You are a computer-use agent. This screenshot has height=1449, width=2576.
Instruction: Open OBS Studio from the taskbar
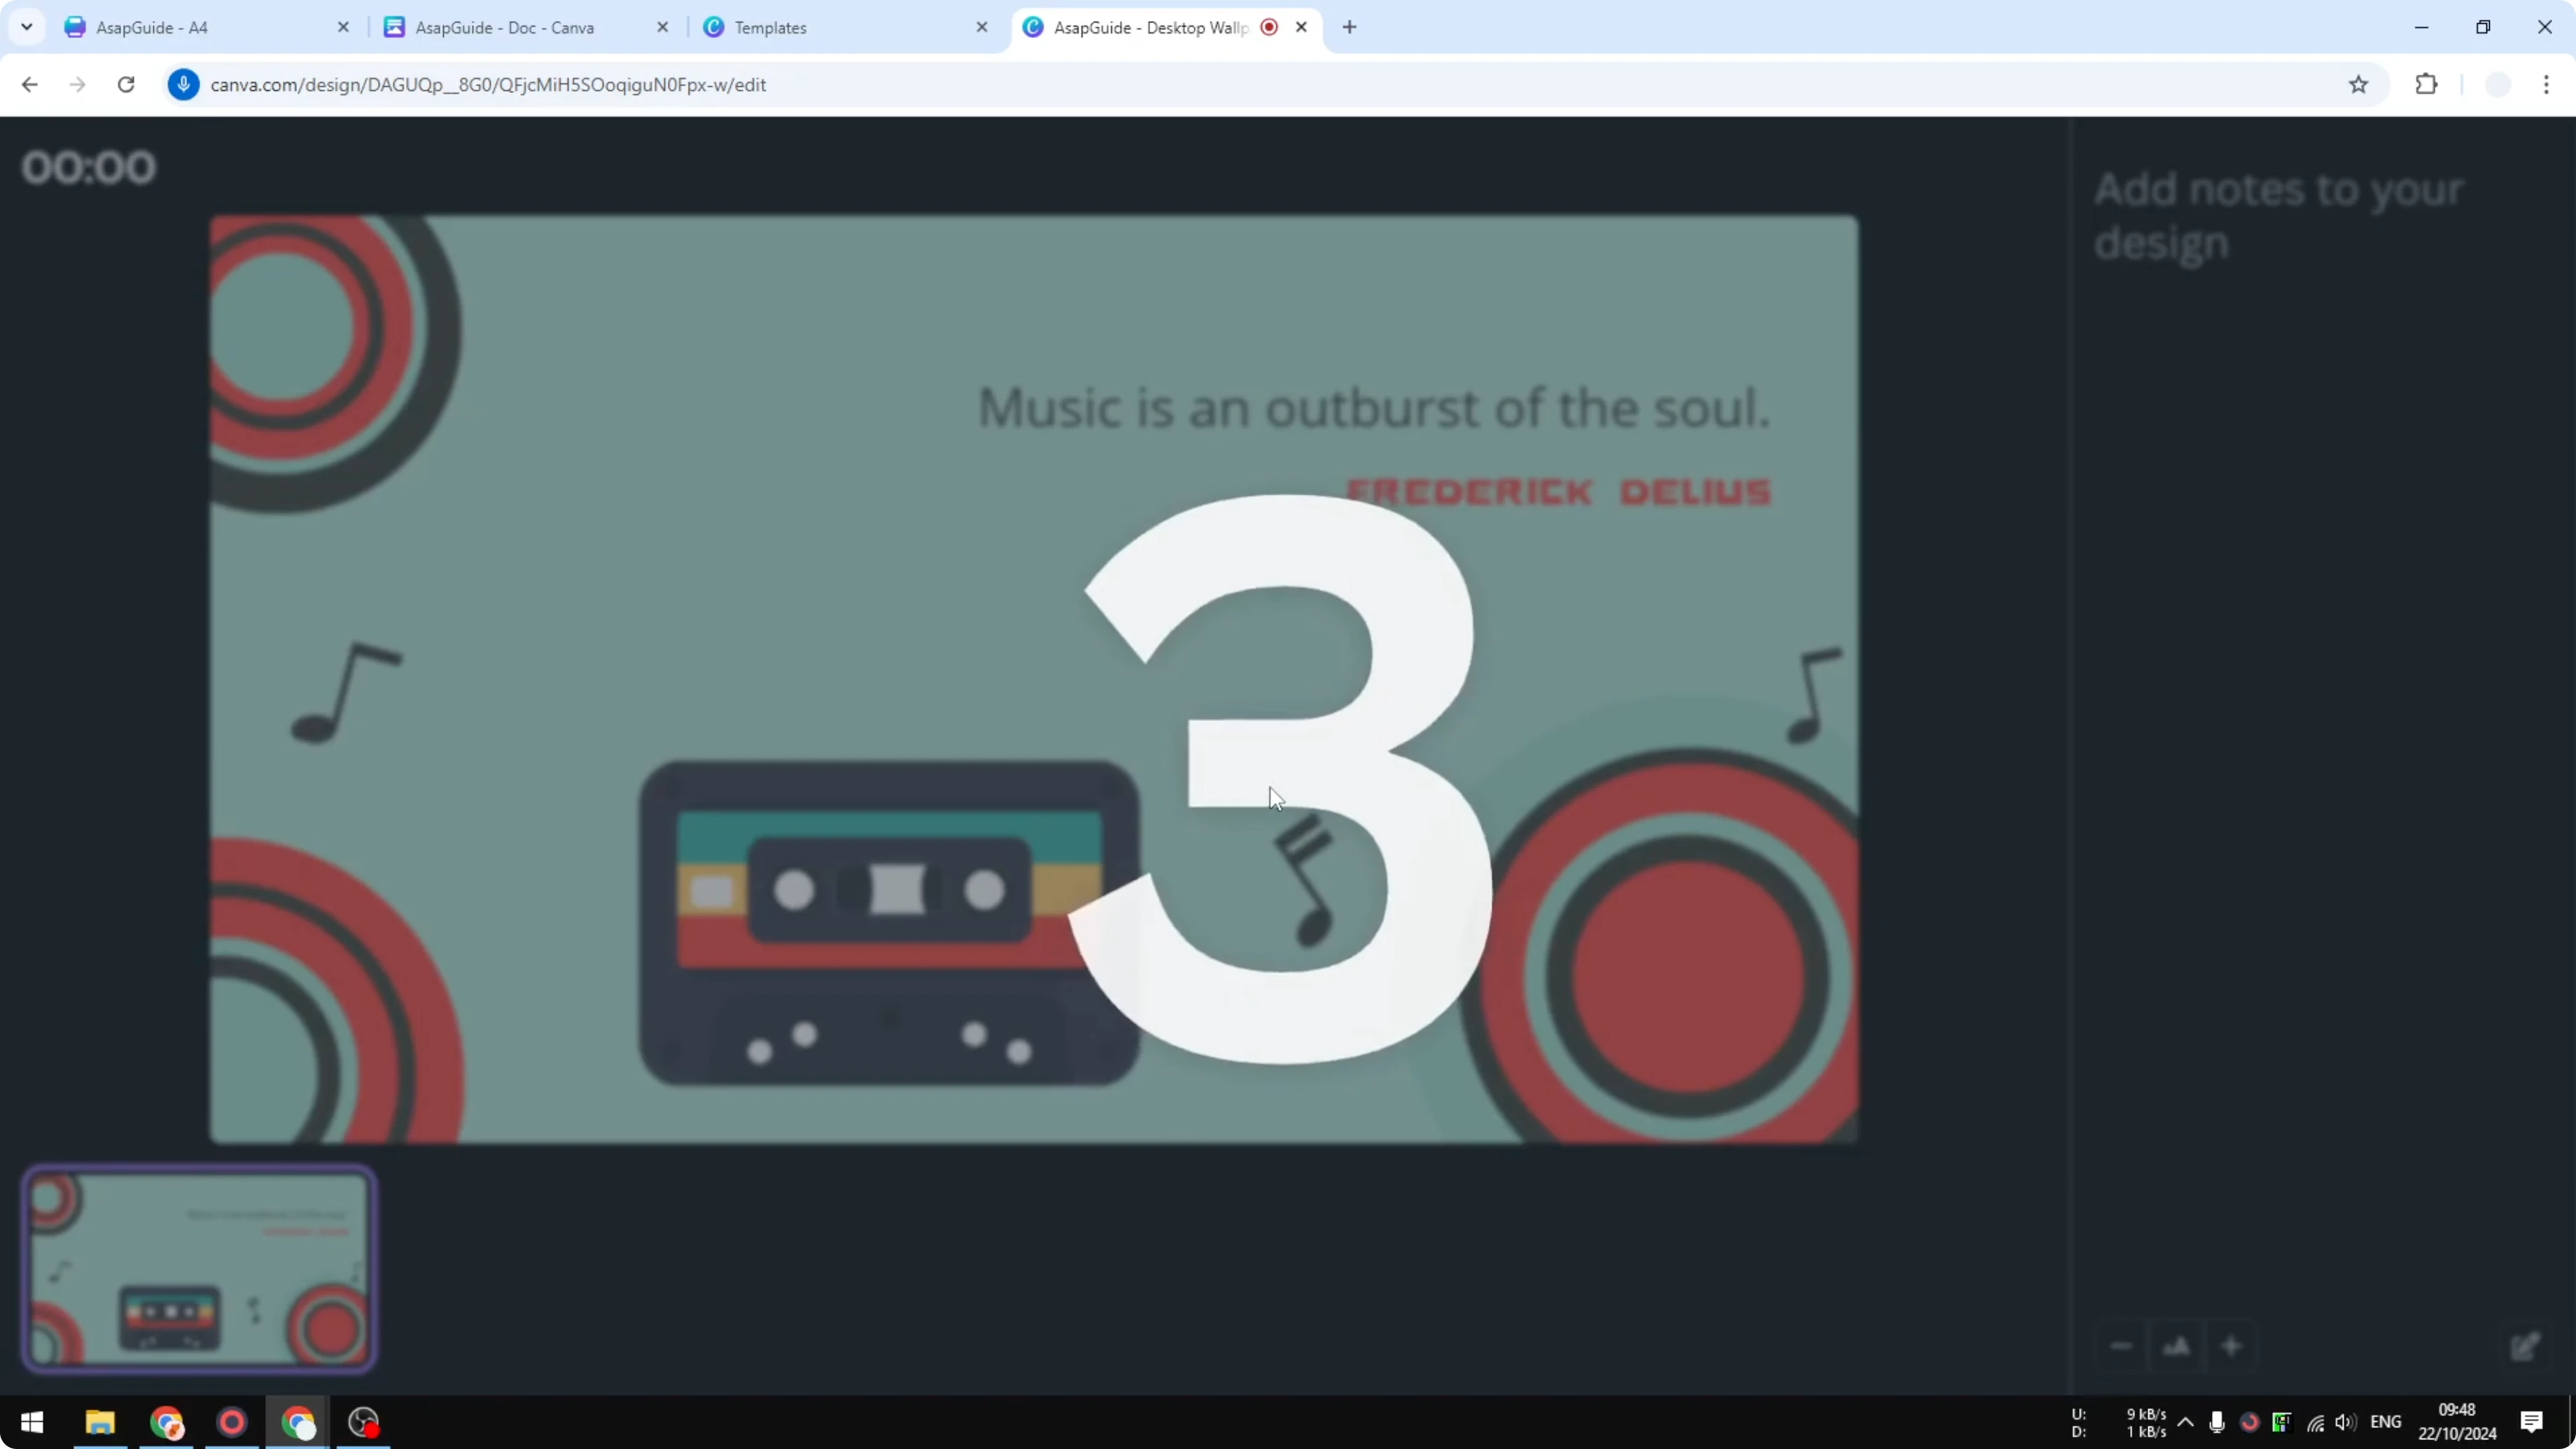pyautogui.click(x=362, y=1422)
